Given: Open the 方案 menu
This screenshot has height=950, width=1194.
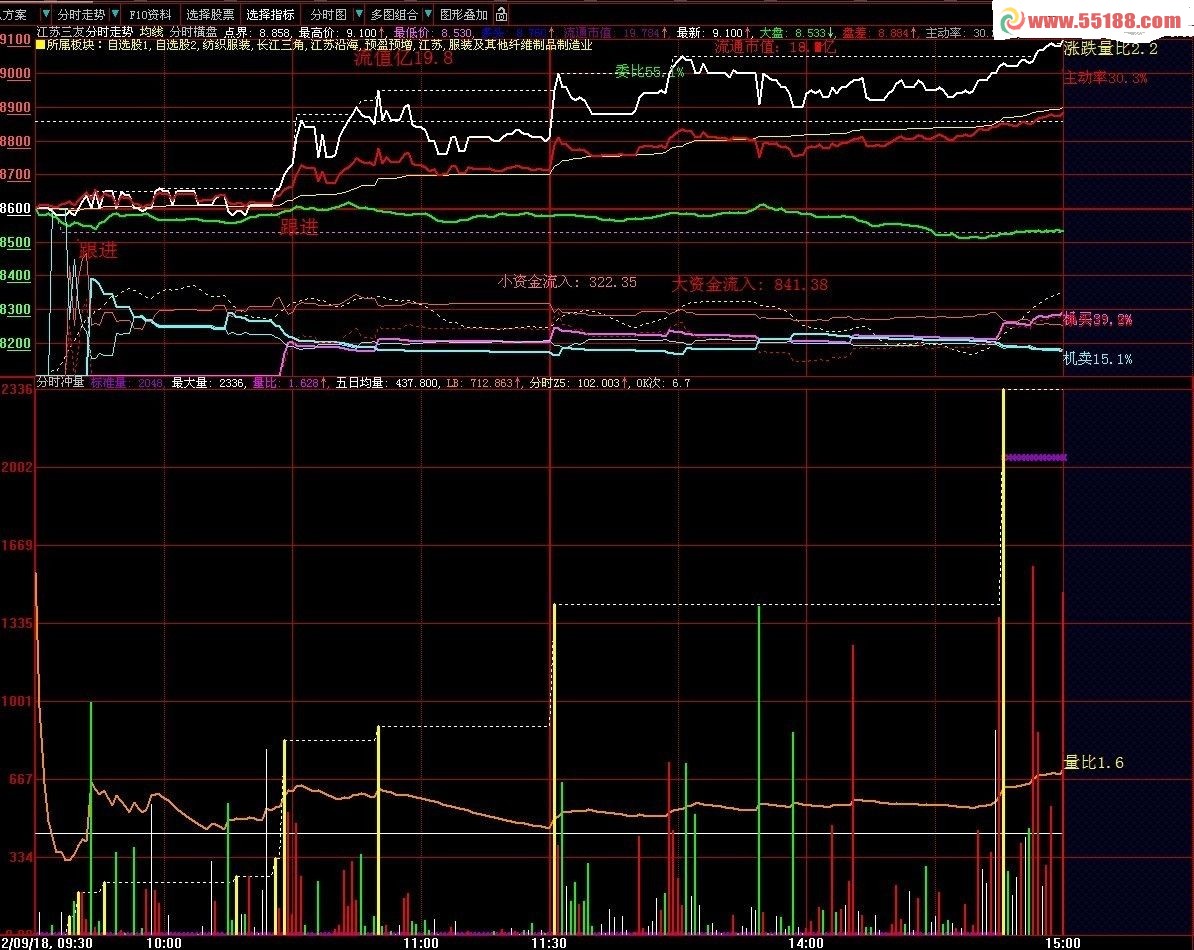Looking at the screenshot, I should 14,14.
